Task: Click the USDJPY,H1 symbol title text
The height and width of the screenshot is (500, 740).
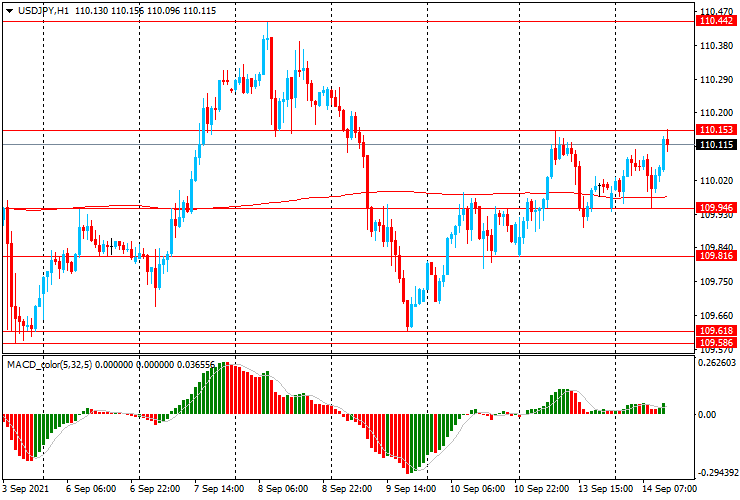Action: point(43,11)
